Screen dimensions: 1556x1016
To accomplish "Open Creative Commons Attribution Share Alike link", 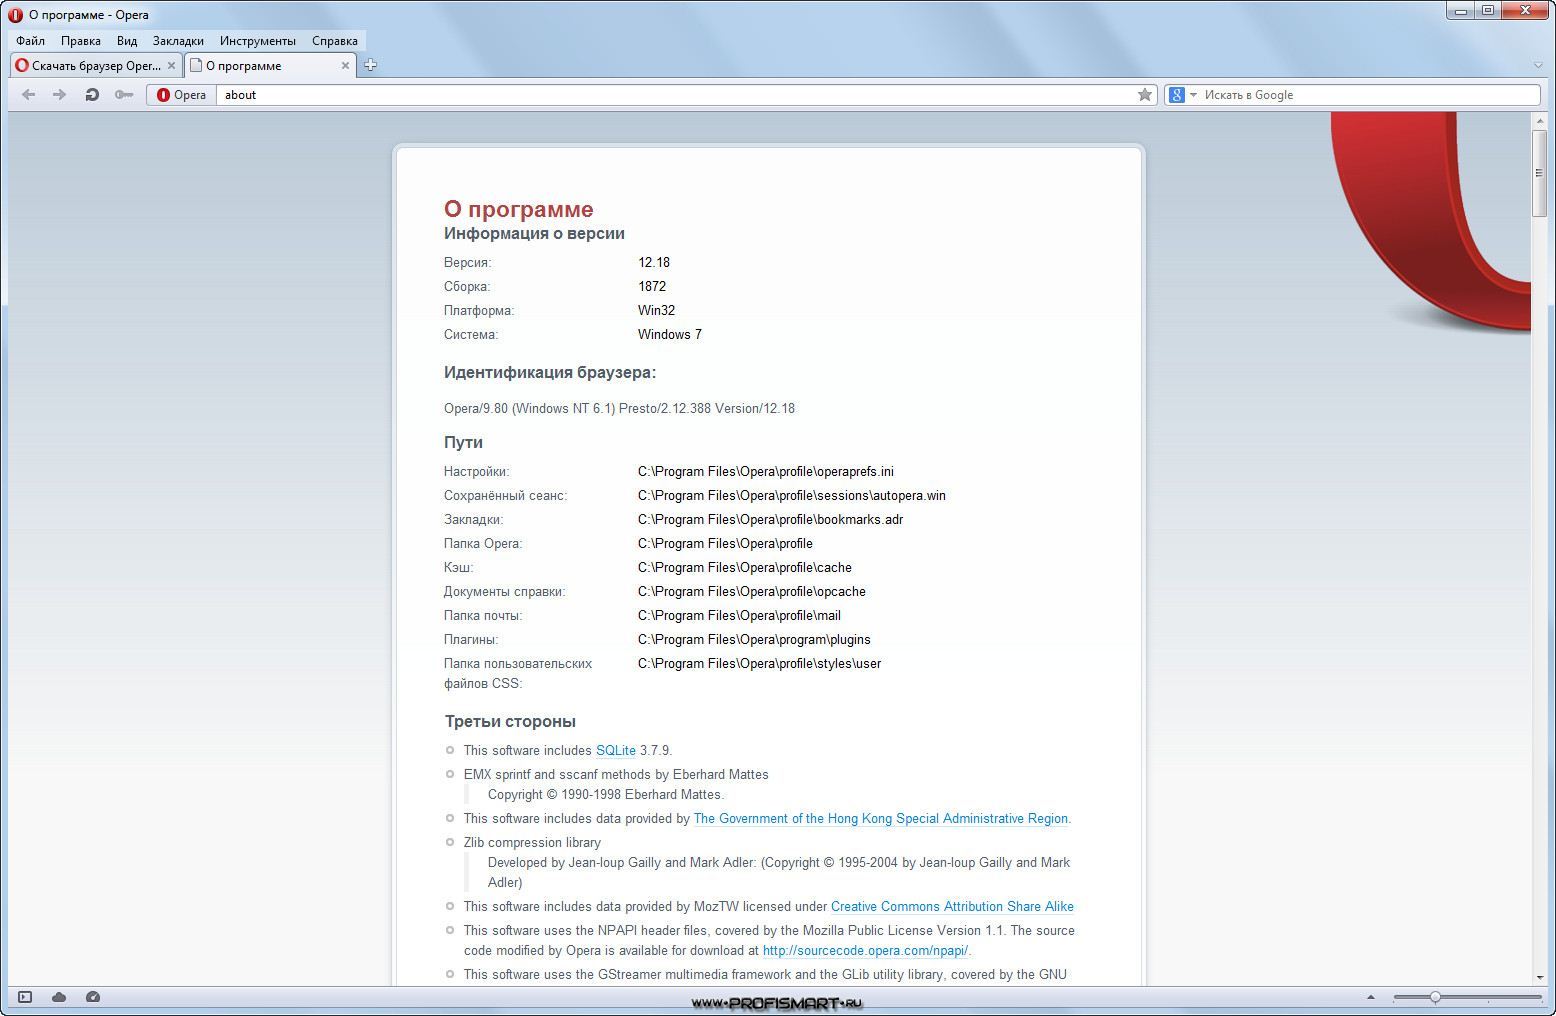I will pos(952,907).
